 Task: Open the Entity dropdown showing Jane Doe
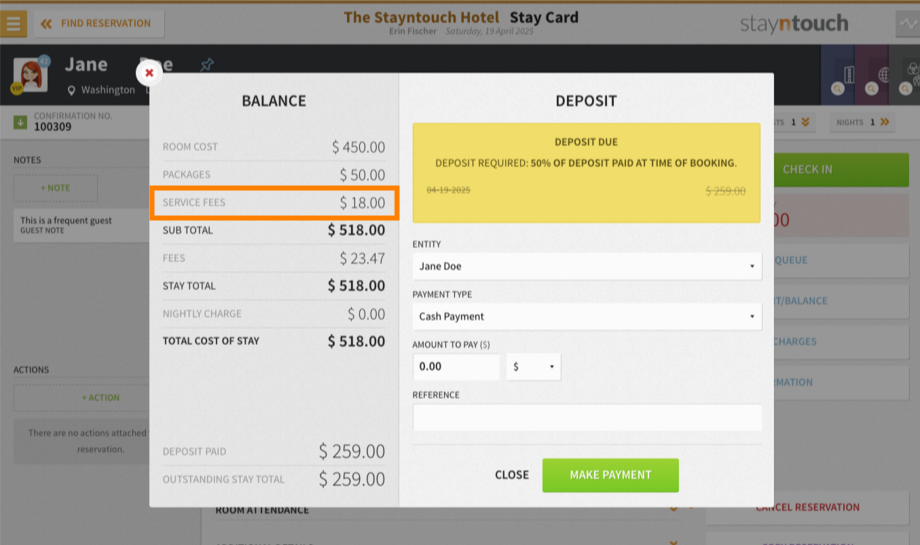[587, 266]
